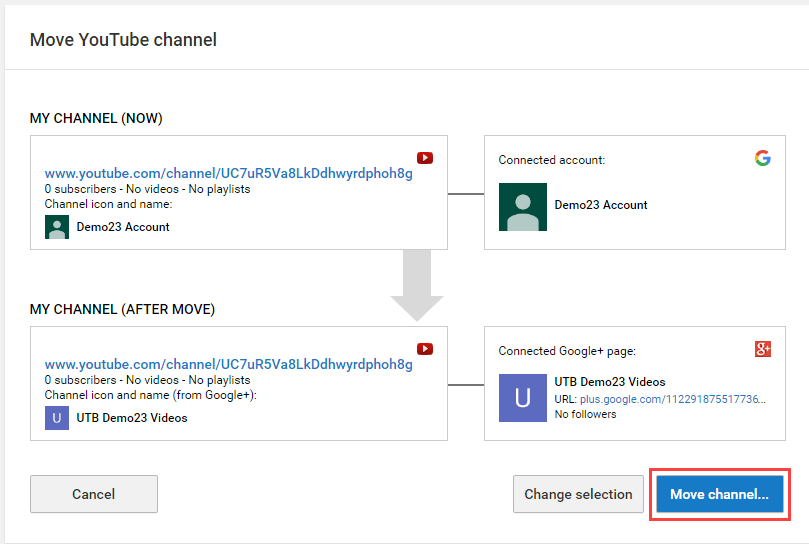Click the 'Connected Google+ page:' label
Screen dimensions: 809x544
coord(567,351)
